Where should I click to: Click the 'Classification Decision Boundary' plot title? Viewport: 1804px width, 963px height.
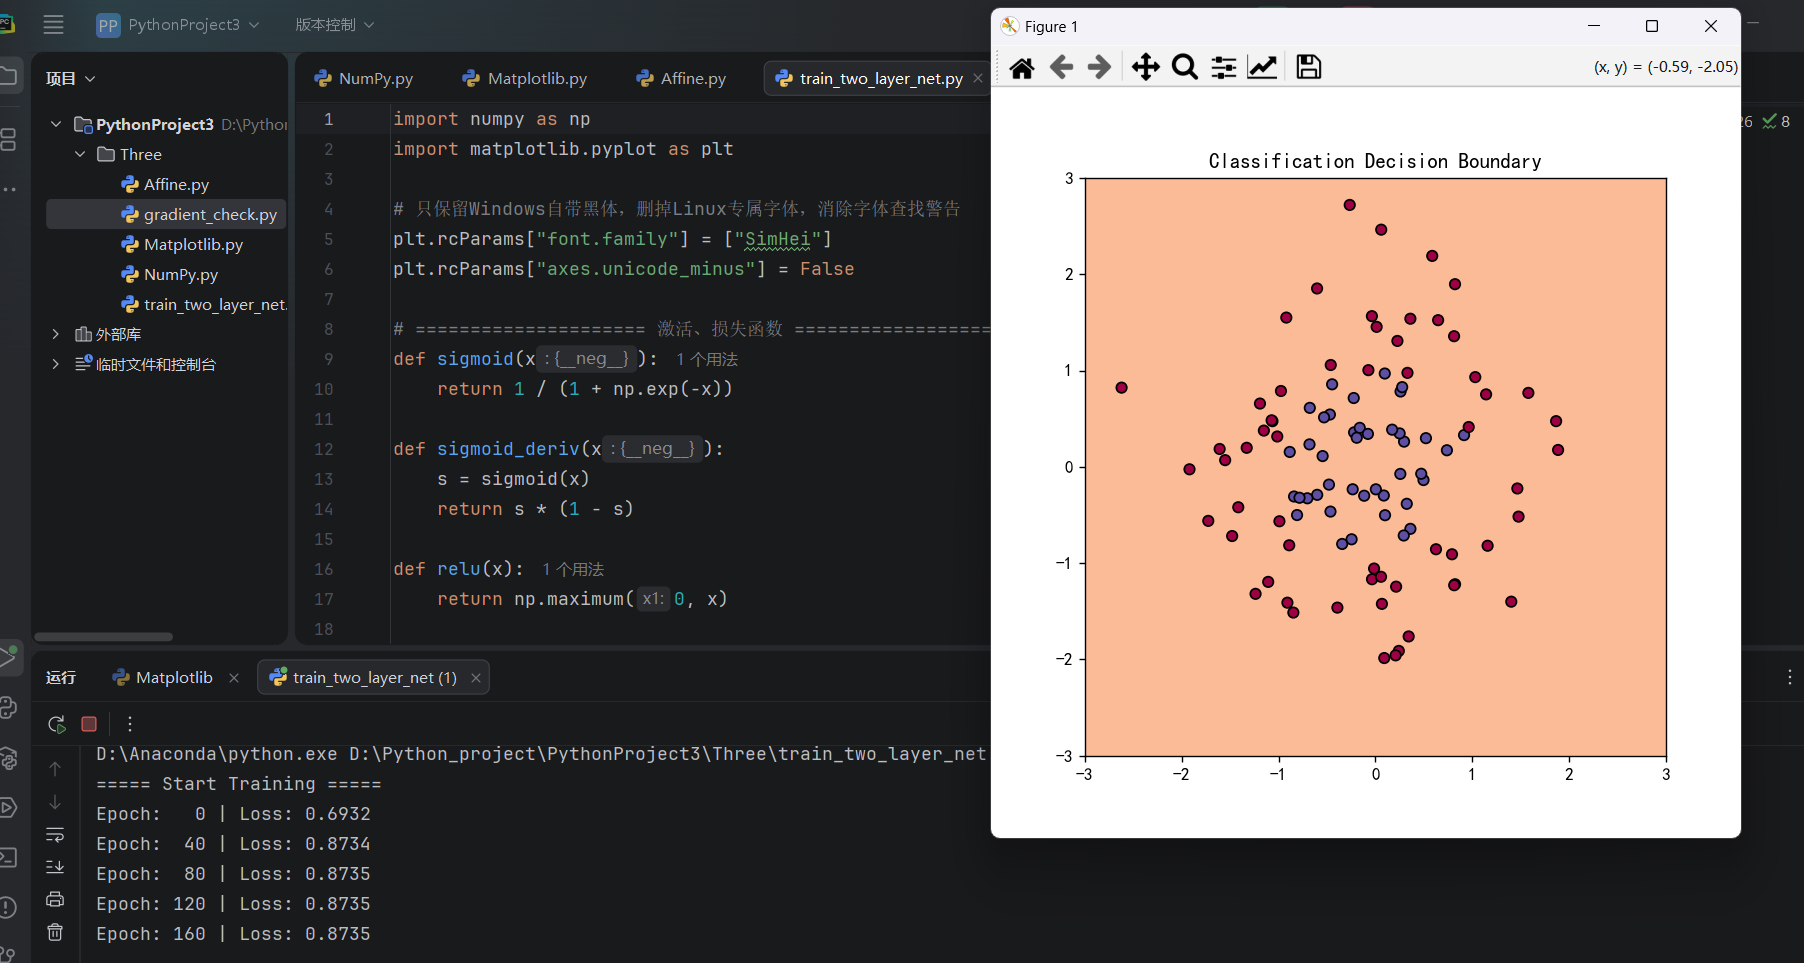[1375, 162]
